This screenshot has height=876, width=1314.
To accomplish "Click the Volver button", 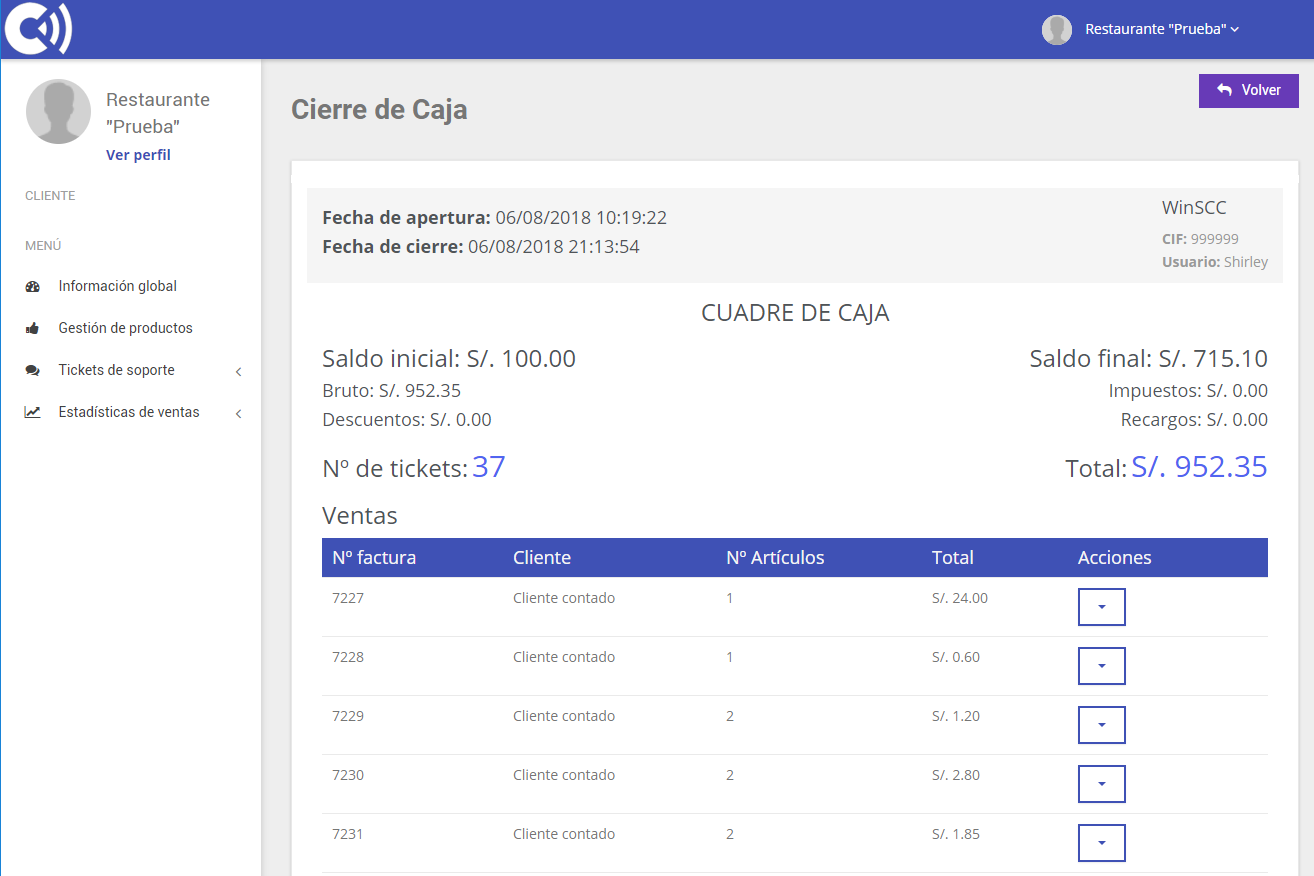I will point(1248,90).
